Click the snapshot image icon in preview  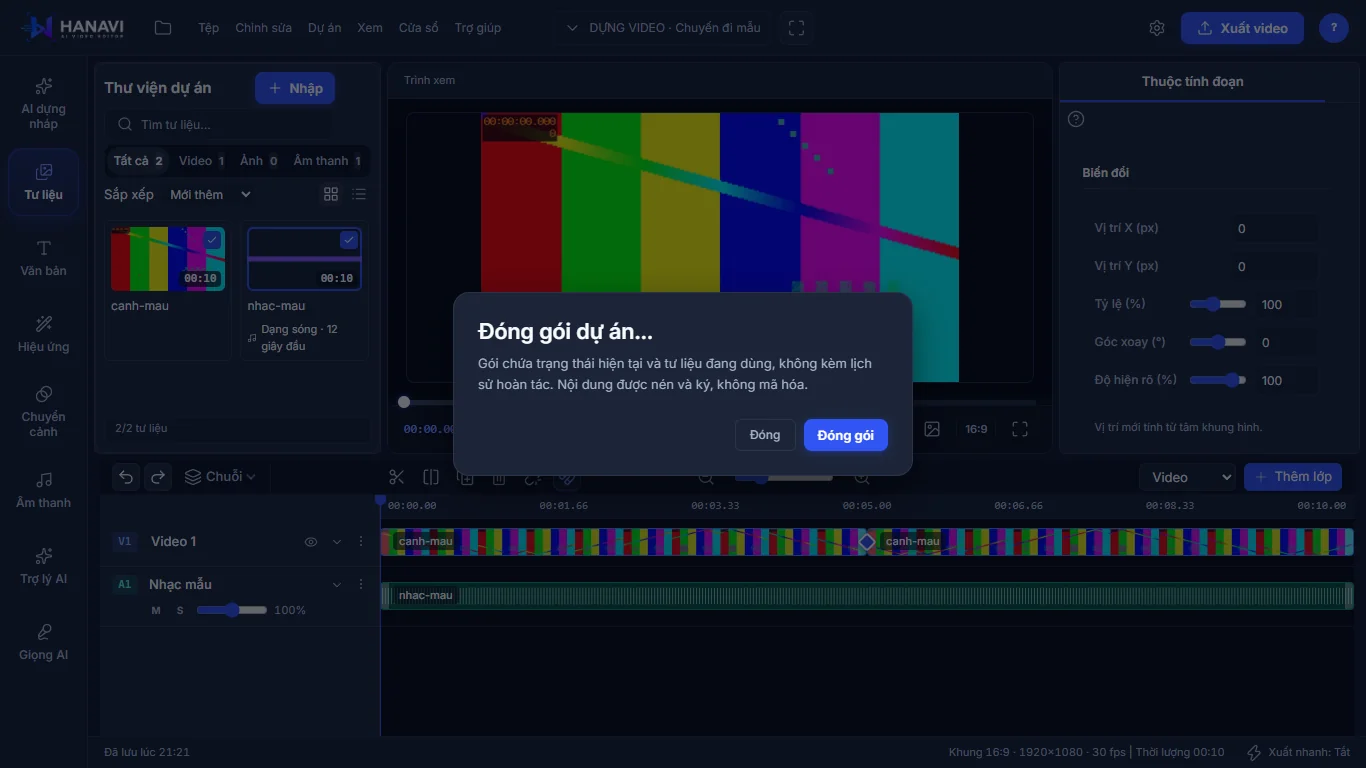pyautogui.click(x=932, y=429)
